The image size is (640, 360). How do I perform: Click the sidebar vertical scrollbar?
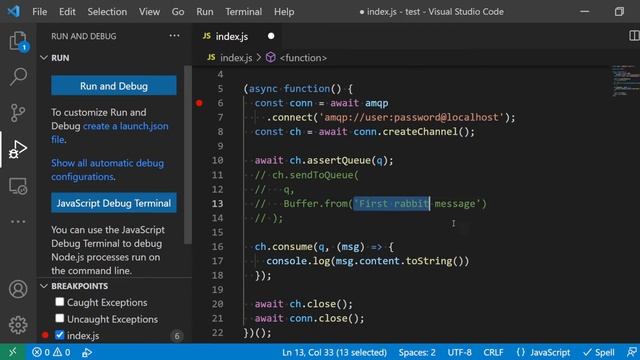click(188, 154)
